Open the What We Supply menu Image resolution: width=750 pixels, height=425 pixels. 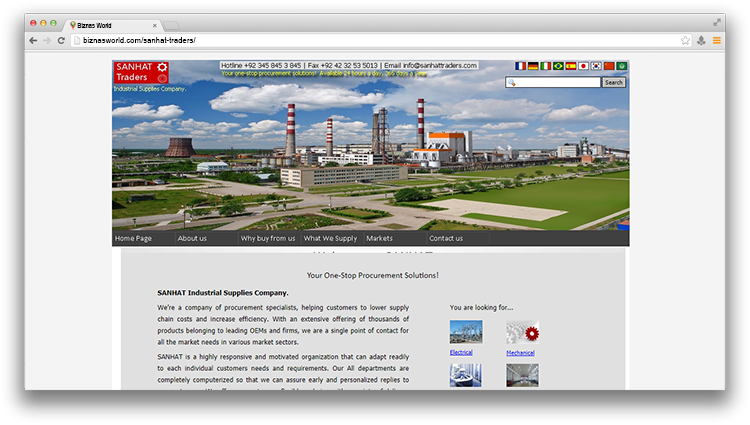coord(330,238)
